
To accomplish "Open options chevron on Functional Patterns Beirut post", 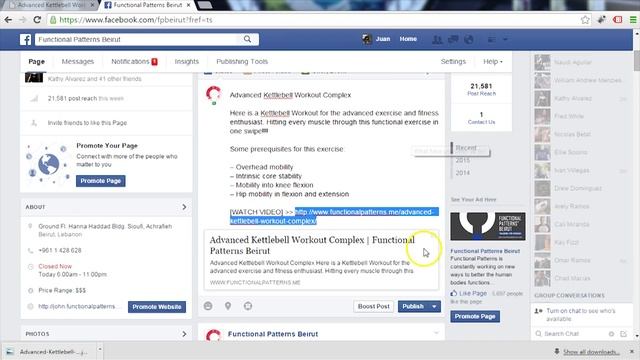I will [436, 333].
